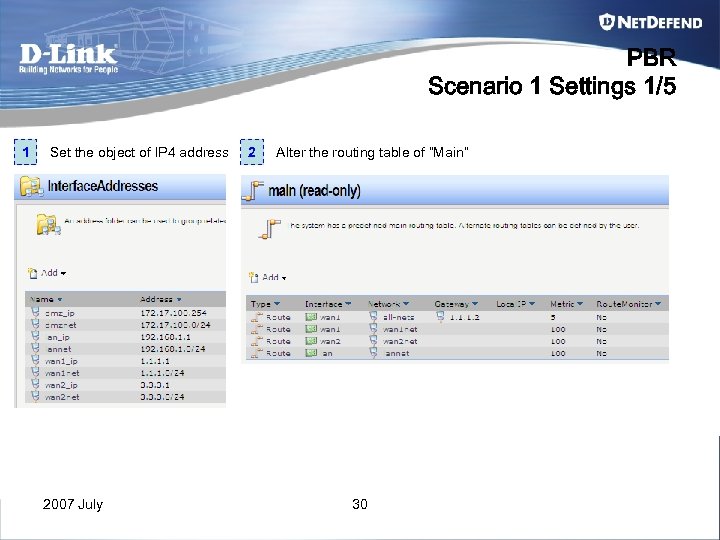Click the all-nets network object icon
Image resolution: width=720 pixels, height=540 pixels.
(373, 316)
